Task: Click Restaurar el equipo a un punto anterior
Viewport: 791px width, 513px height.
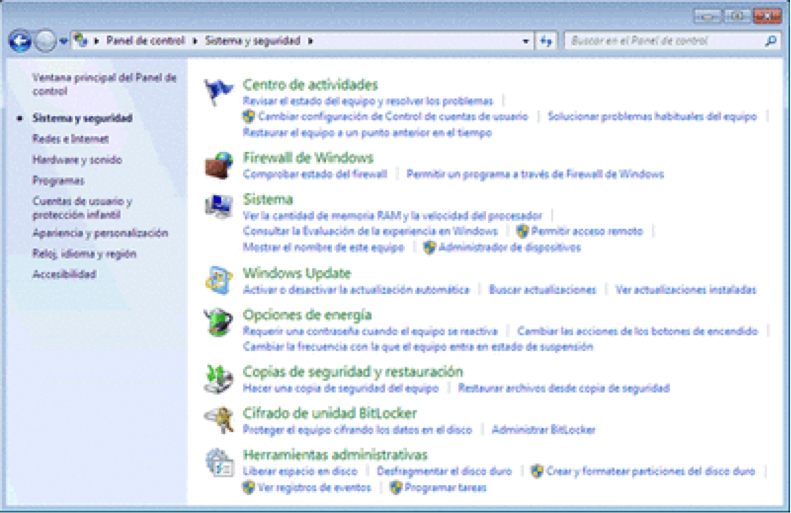Action: pyautogui.click(x=367, y=133)
